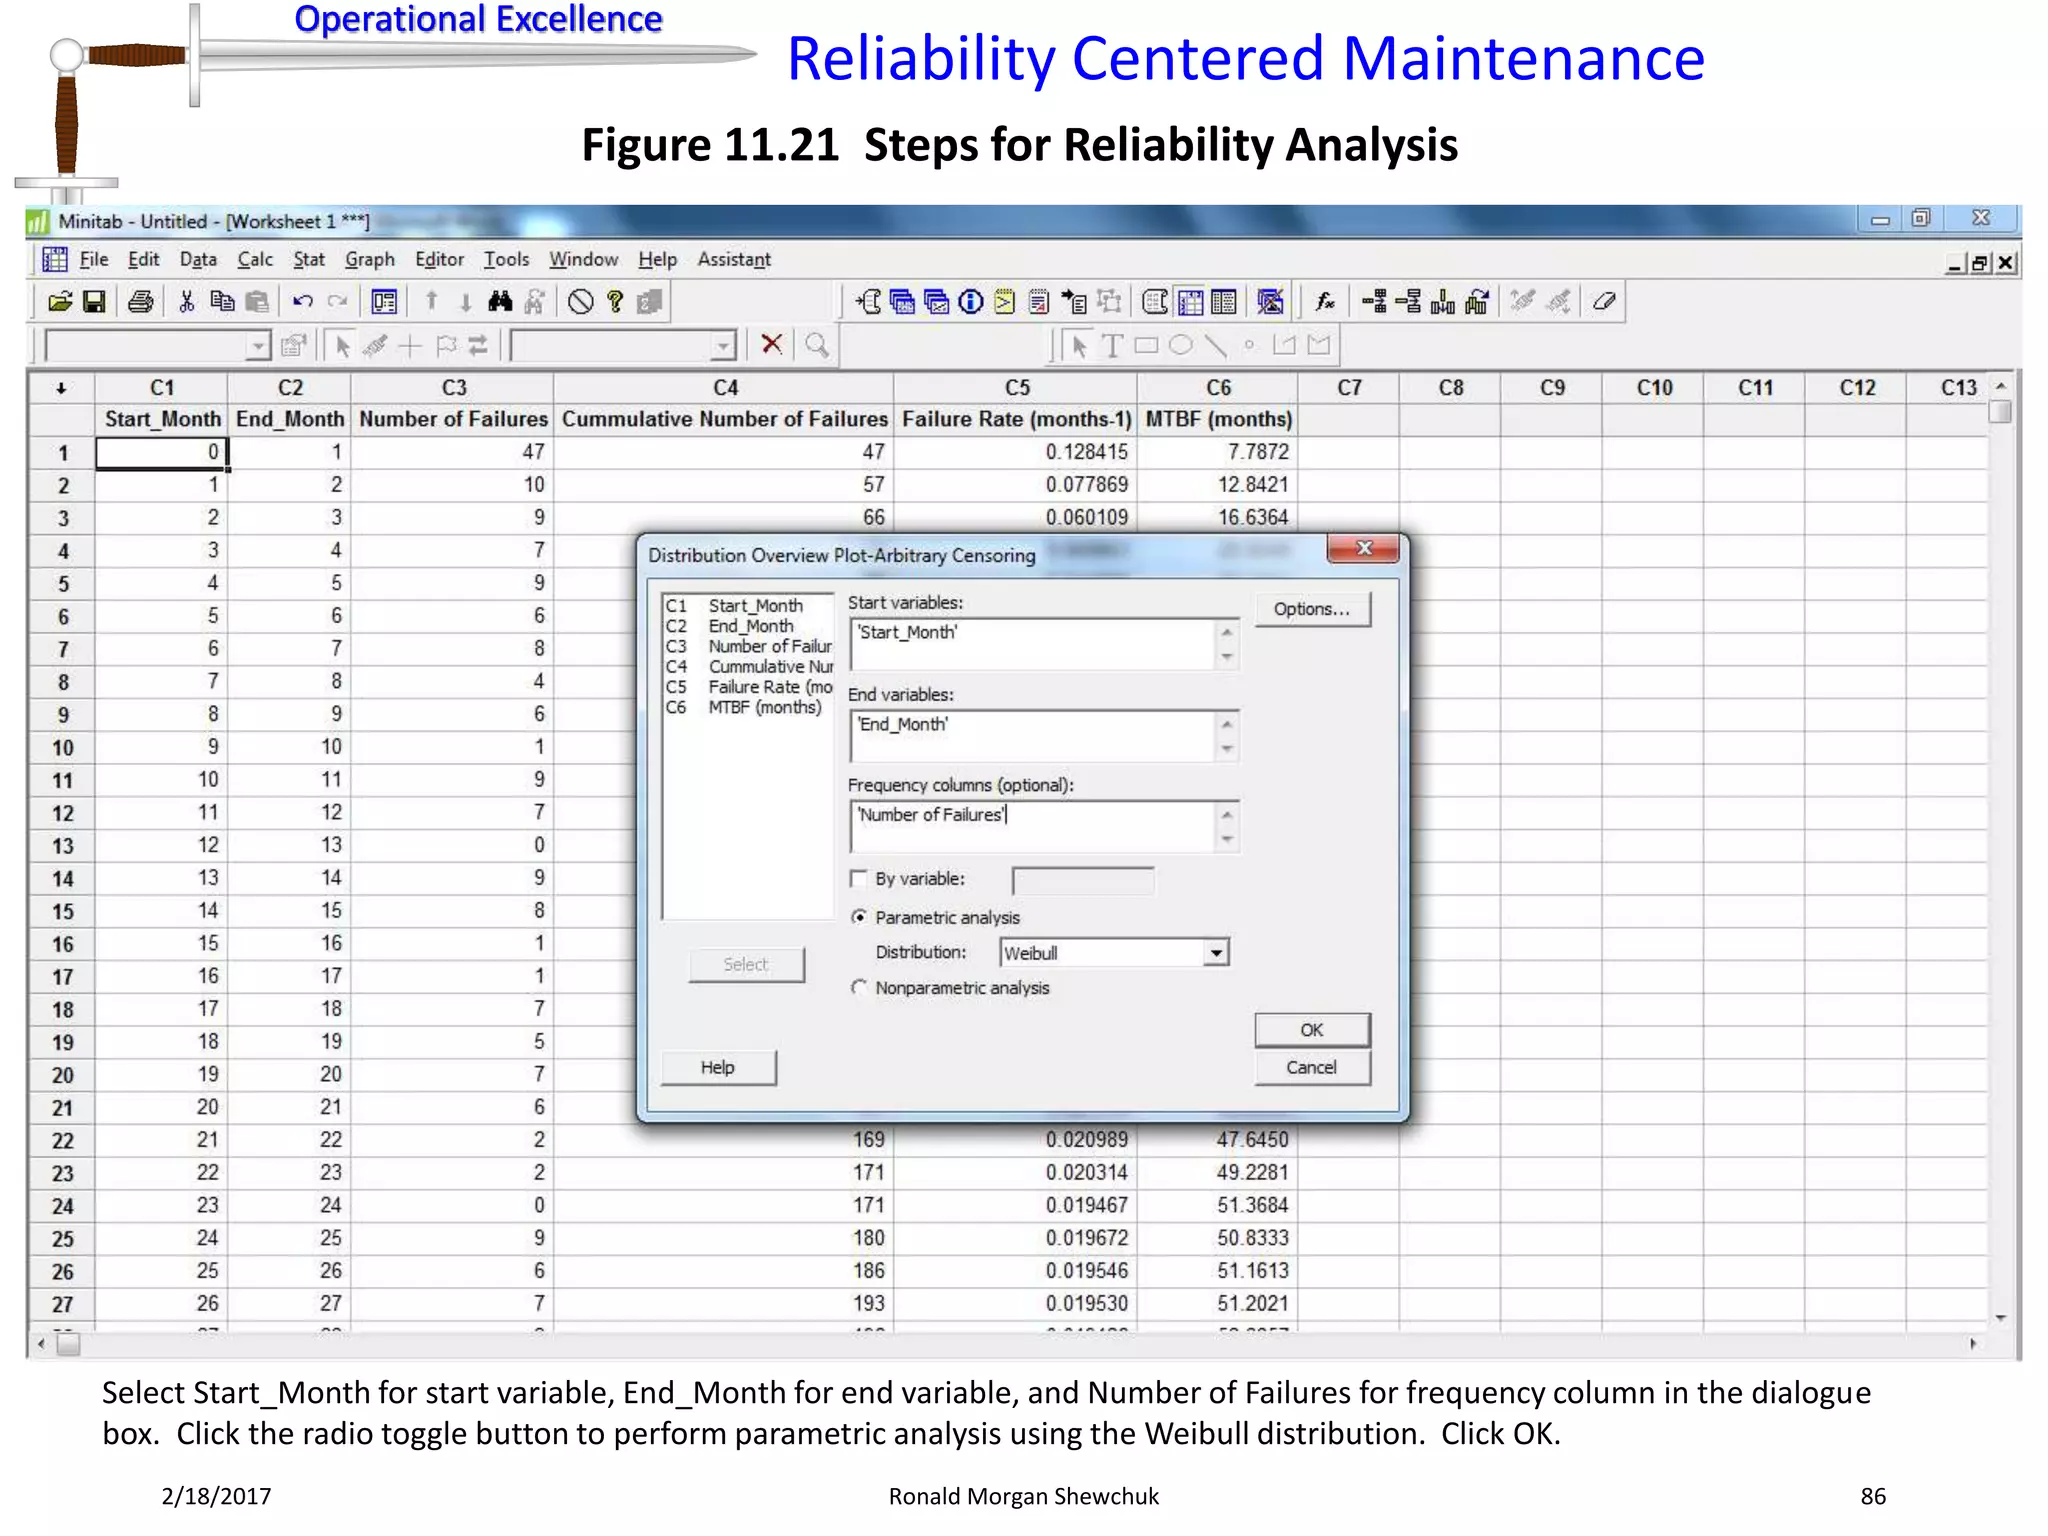This screenshot has width=2048, height=1536.
Task: Open the Tools menu
Action: tap(507, 260)
